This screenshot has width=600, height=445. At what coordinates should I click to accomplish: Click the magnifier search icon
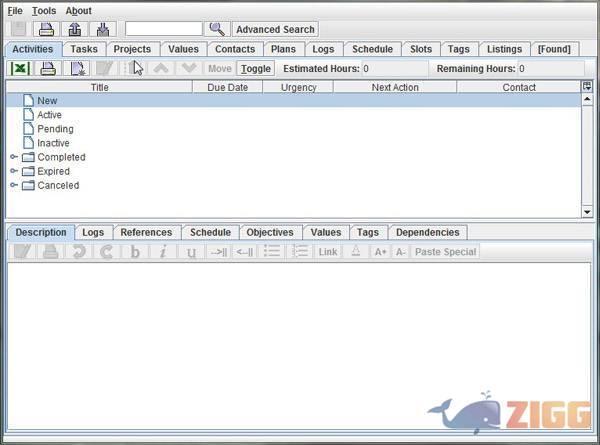[216, 29]
